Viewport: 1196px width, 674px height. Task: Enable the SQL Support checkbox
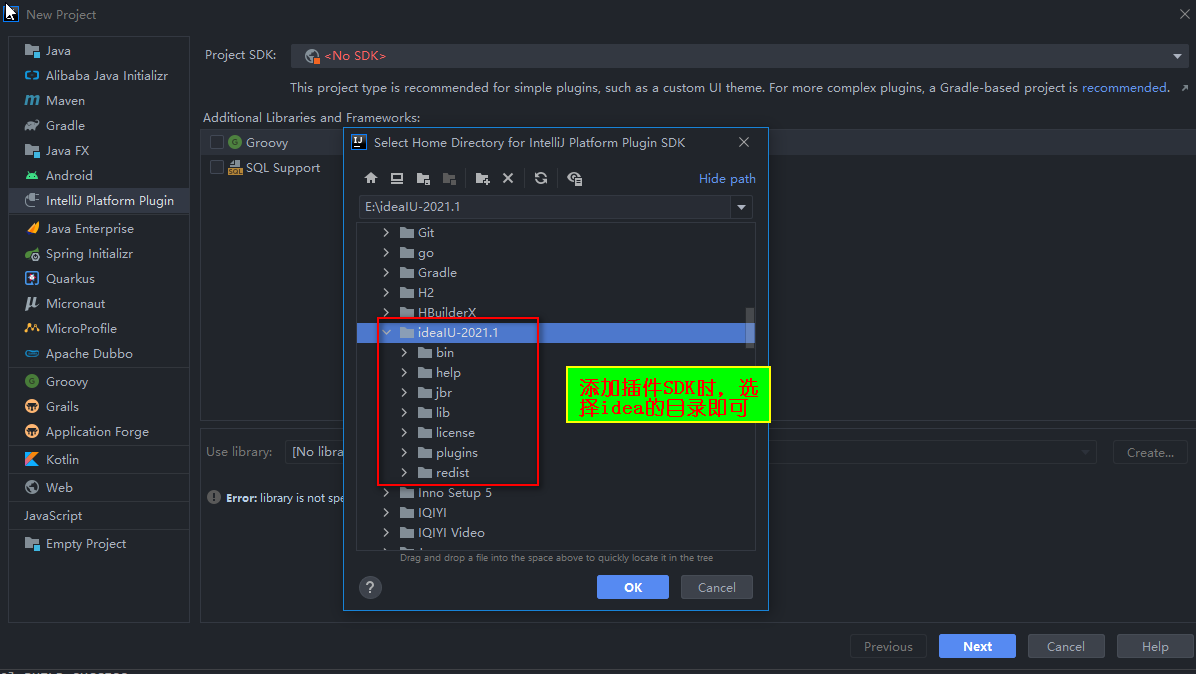(x=217, y=167)
